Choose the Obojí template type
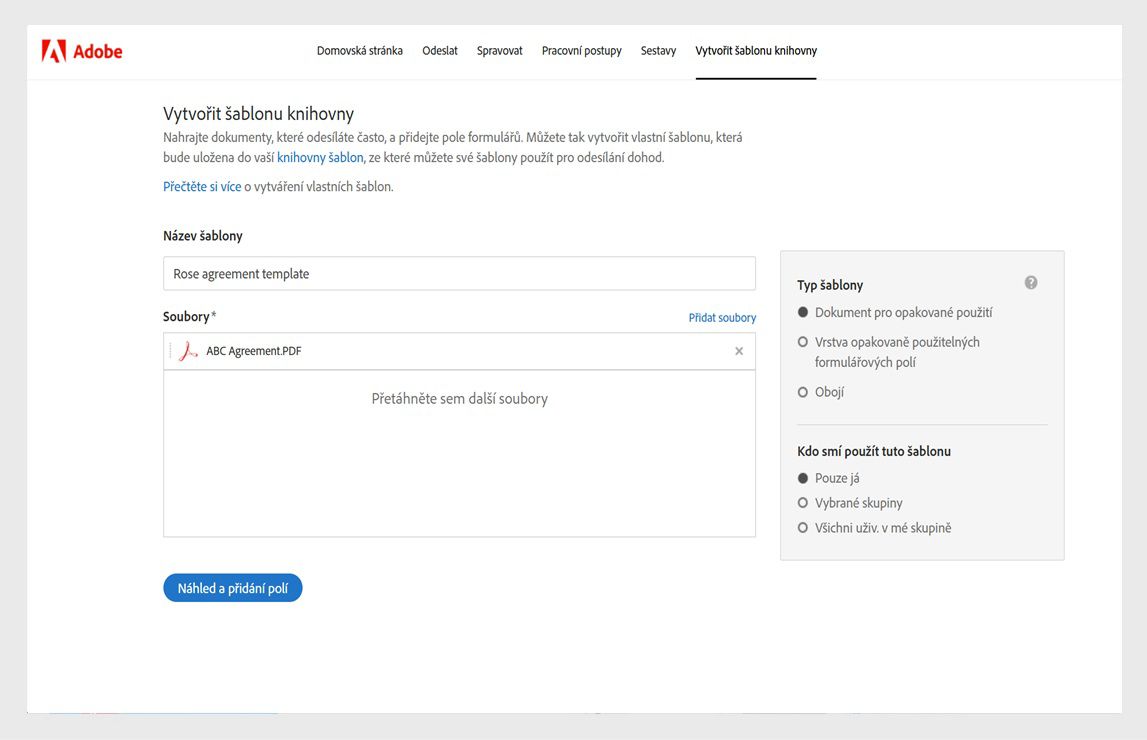 coord(803,393)
